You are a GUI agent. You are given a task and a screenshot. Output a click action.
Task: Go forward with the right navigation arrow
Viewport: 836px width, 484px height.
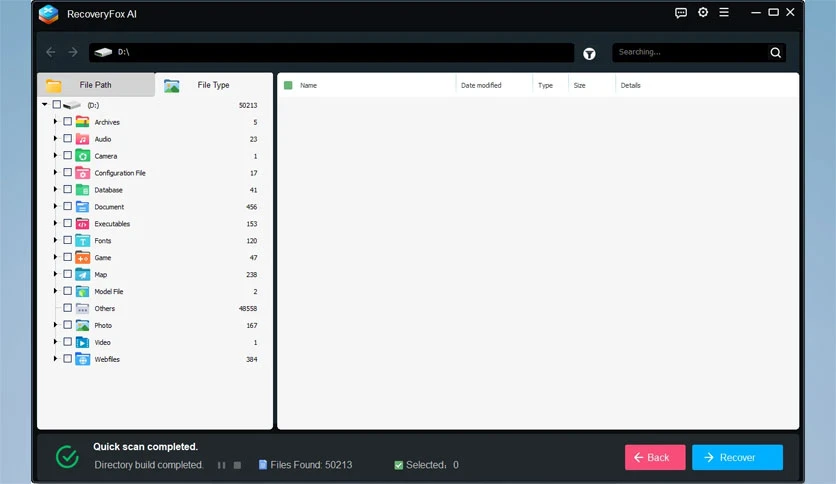73,52
